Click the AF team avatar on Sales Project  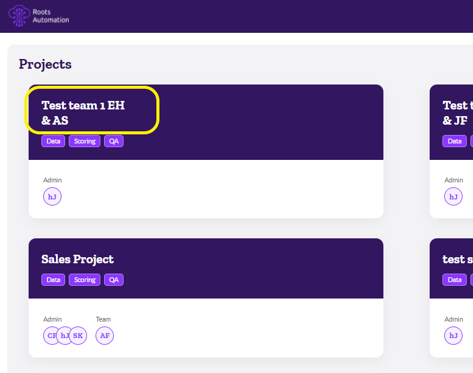tap(105, 335)
